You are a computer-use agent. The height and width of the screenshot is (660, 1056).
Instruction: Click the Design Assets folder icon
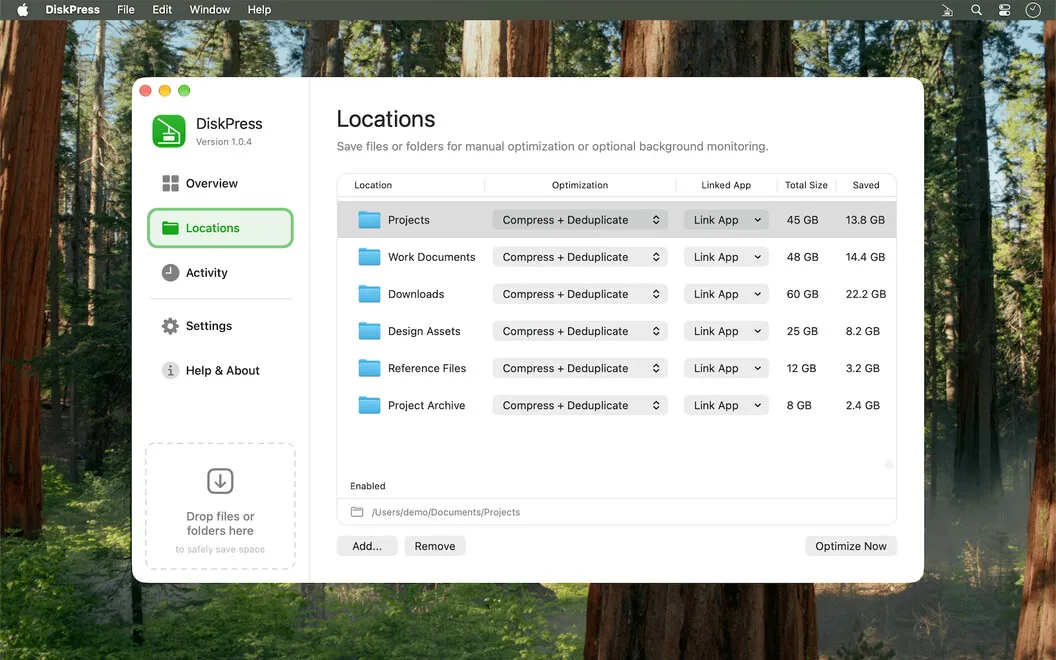[369, 331]
